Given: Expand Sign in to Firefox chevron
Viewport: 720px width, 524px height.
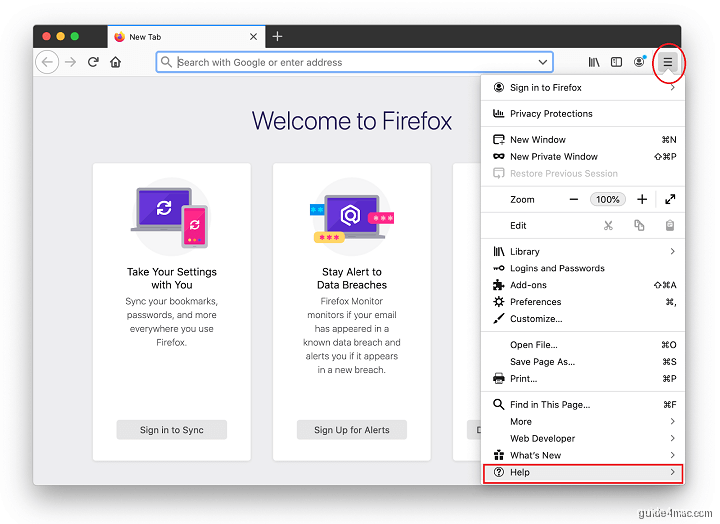Looking at the screenshot, I should tap(672, 87).
